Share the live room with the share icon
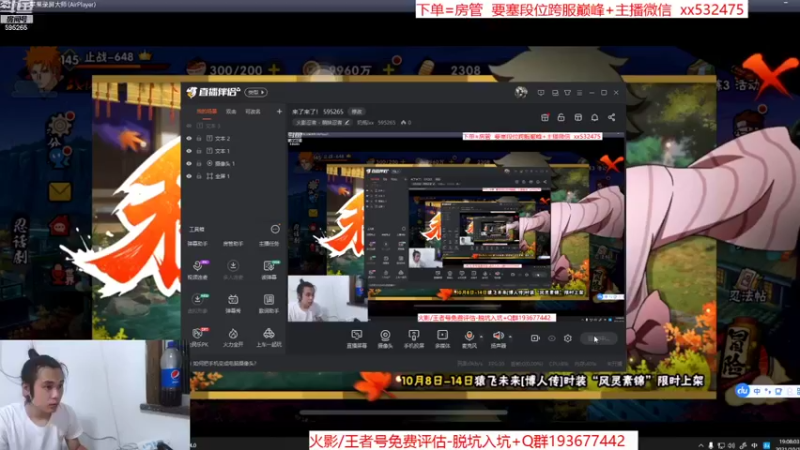This screenshot has width=800, height=450. [x=611, y=117]
